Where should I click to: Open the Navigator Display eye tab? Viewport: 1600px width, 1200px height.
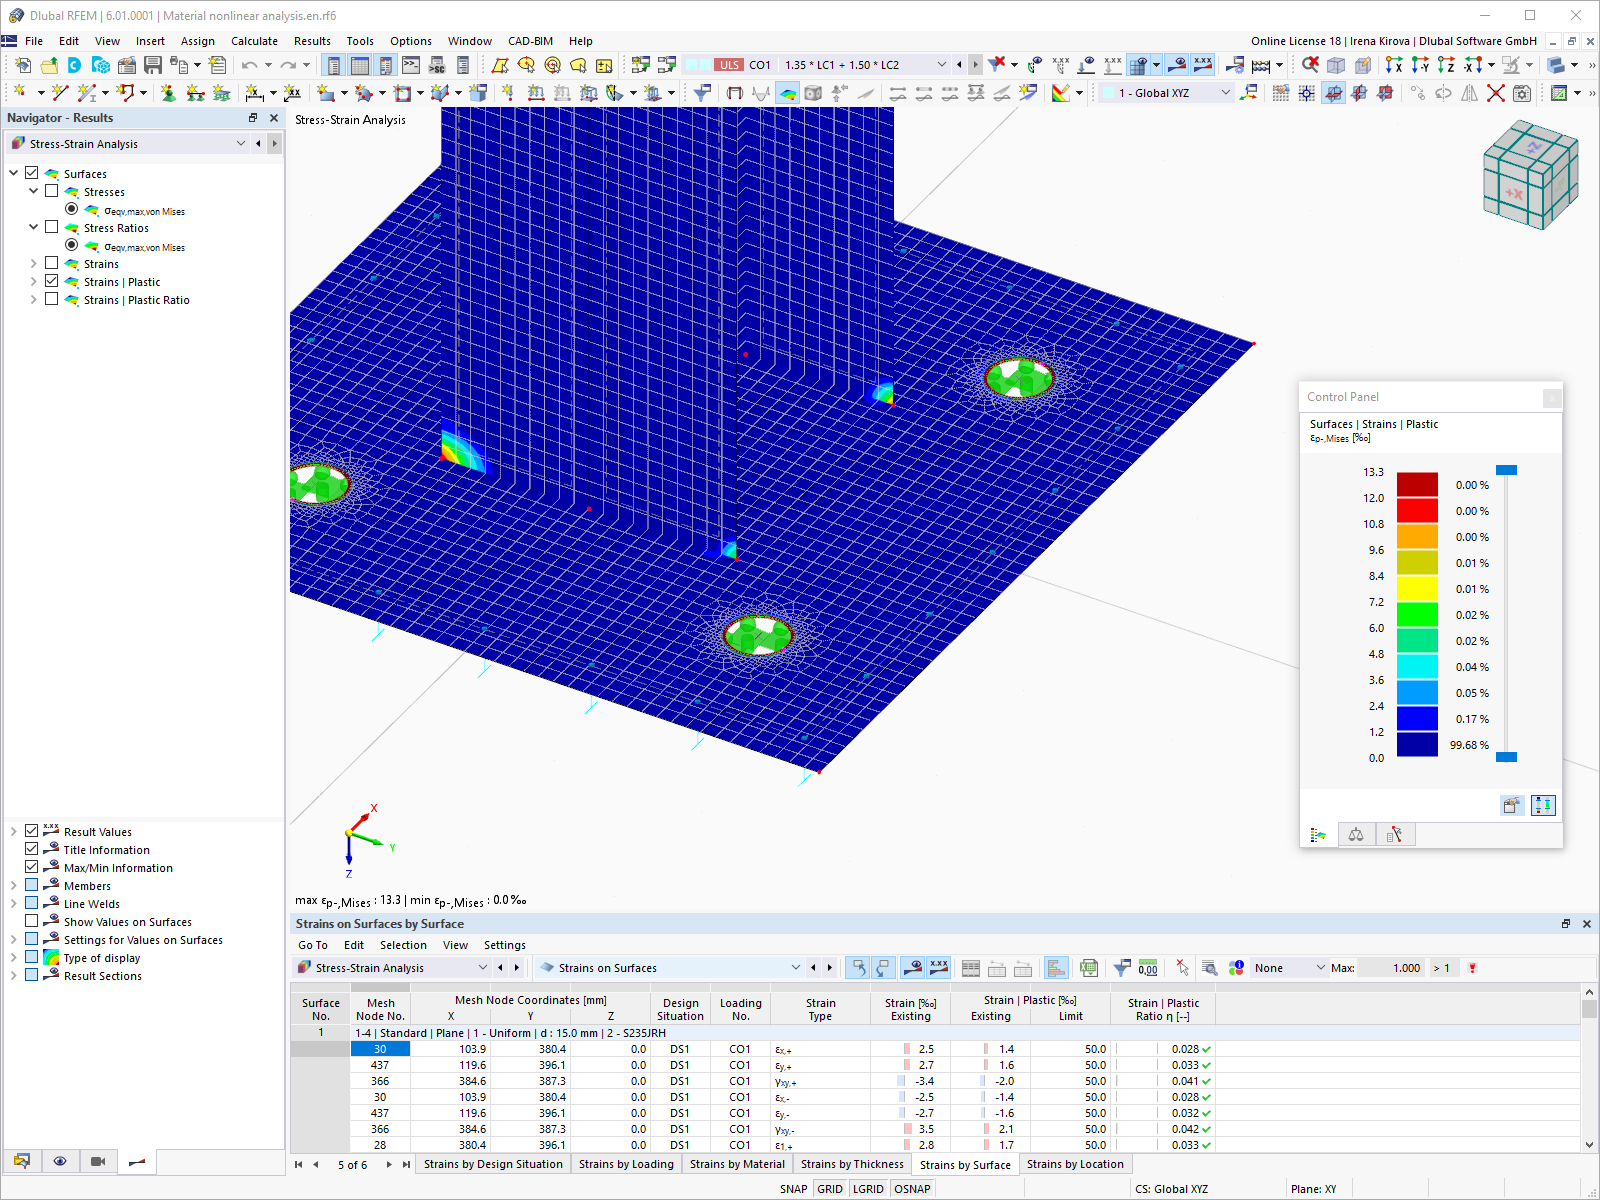pos(60,1161)
